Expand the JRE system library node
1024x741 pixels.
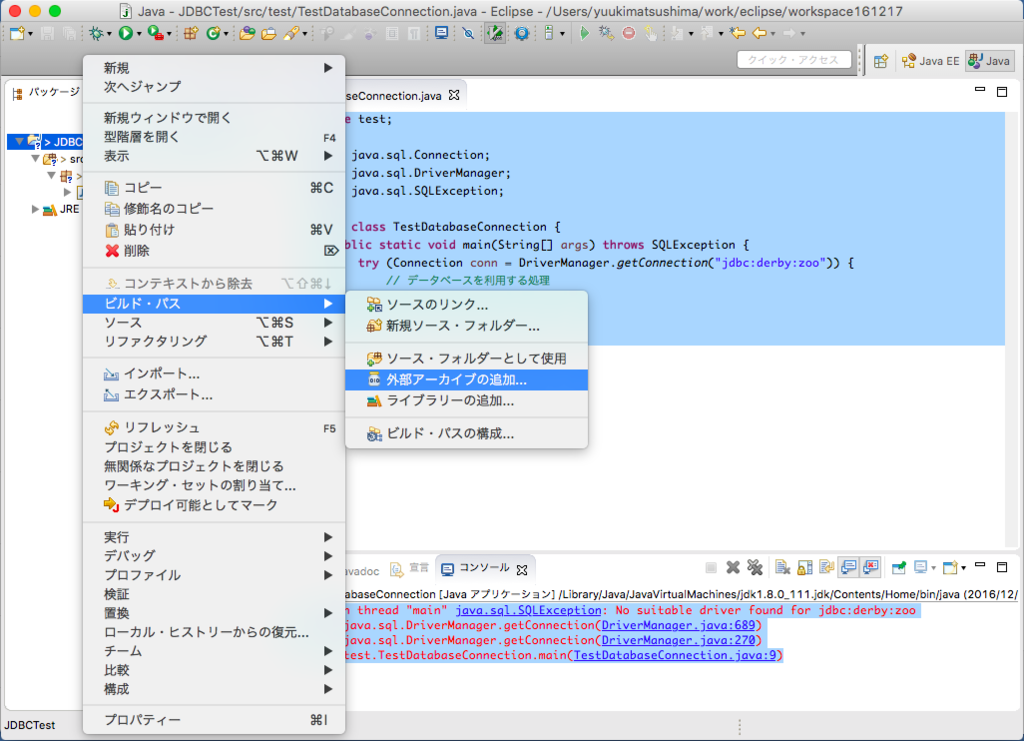[35, 210]
